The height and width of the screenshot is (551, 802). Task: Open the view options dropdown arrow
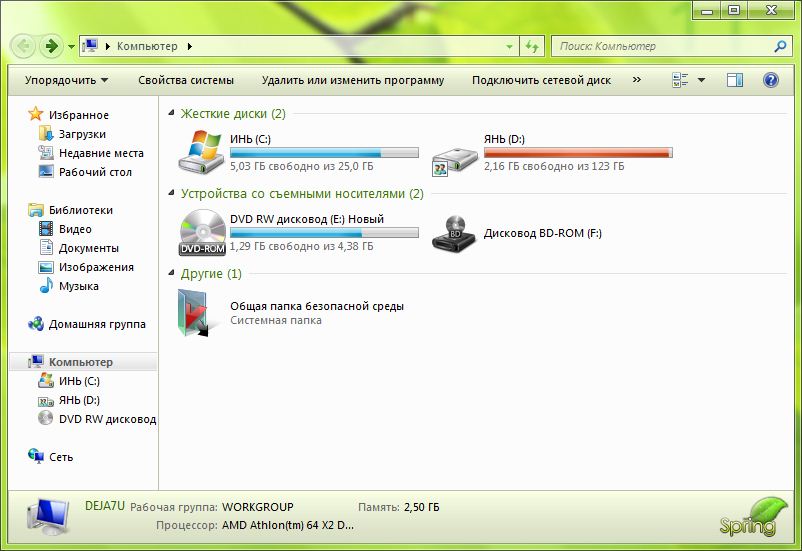tap(701, 80)
